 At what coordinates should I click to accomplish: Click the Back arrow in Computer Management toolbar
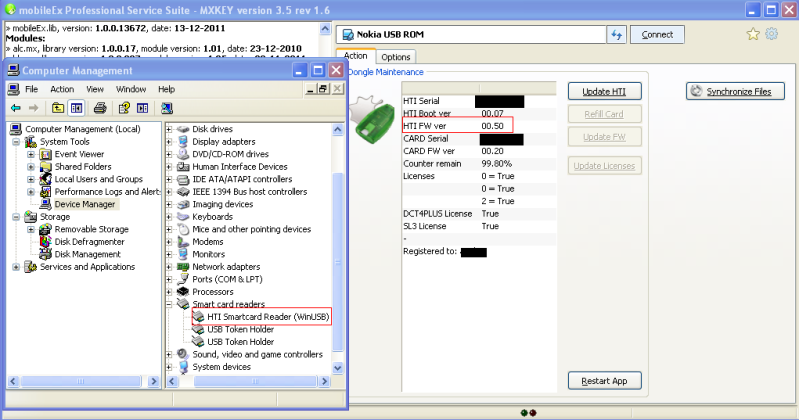click(x=16, y=108)
